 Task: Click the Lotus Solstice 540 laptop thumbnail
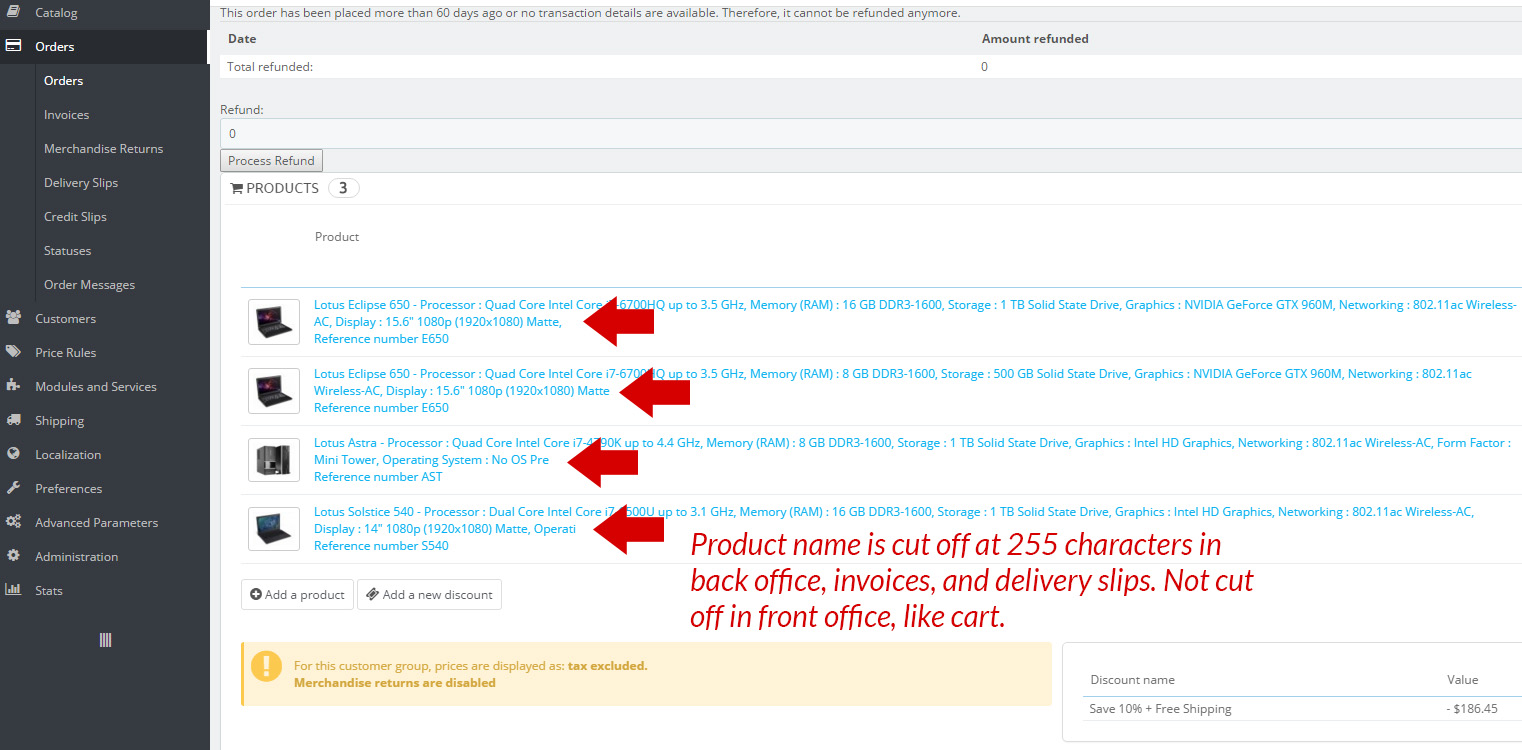click(274, 529)
